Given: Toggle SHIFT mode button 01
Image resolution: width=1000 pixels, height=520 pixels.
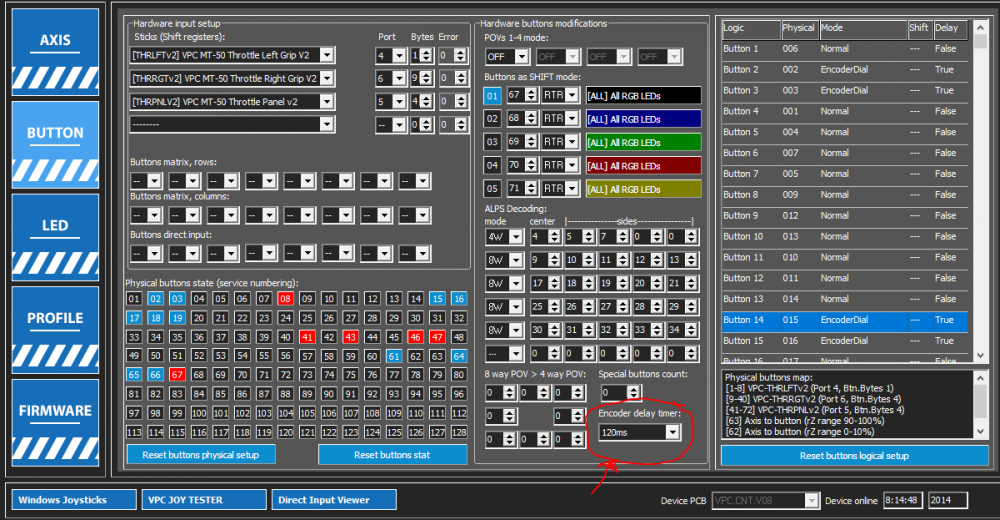Looking at the screenshot, I should click(492, 96).
